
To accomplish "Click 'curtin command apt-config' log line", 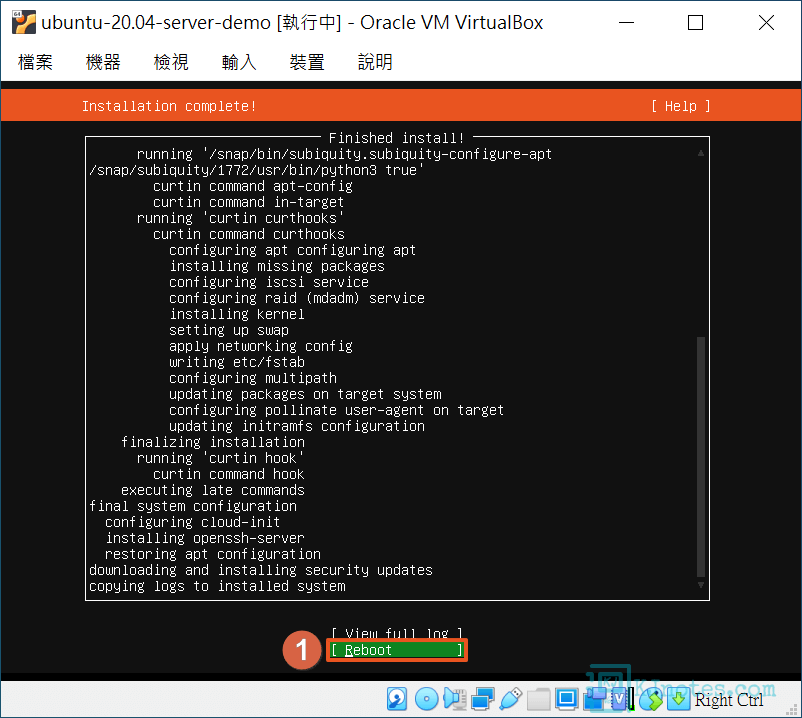I will [x=253, y=186].
